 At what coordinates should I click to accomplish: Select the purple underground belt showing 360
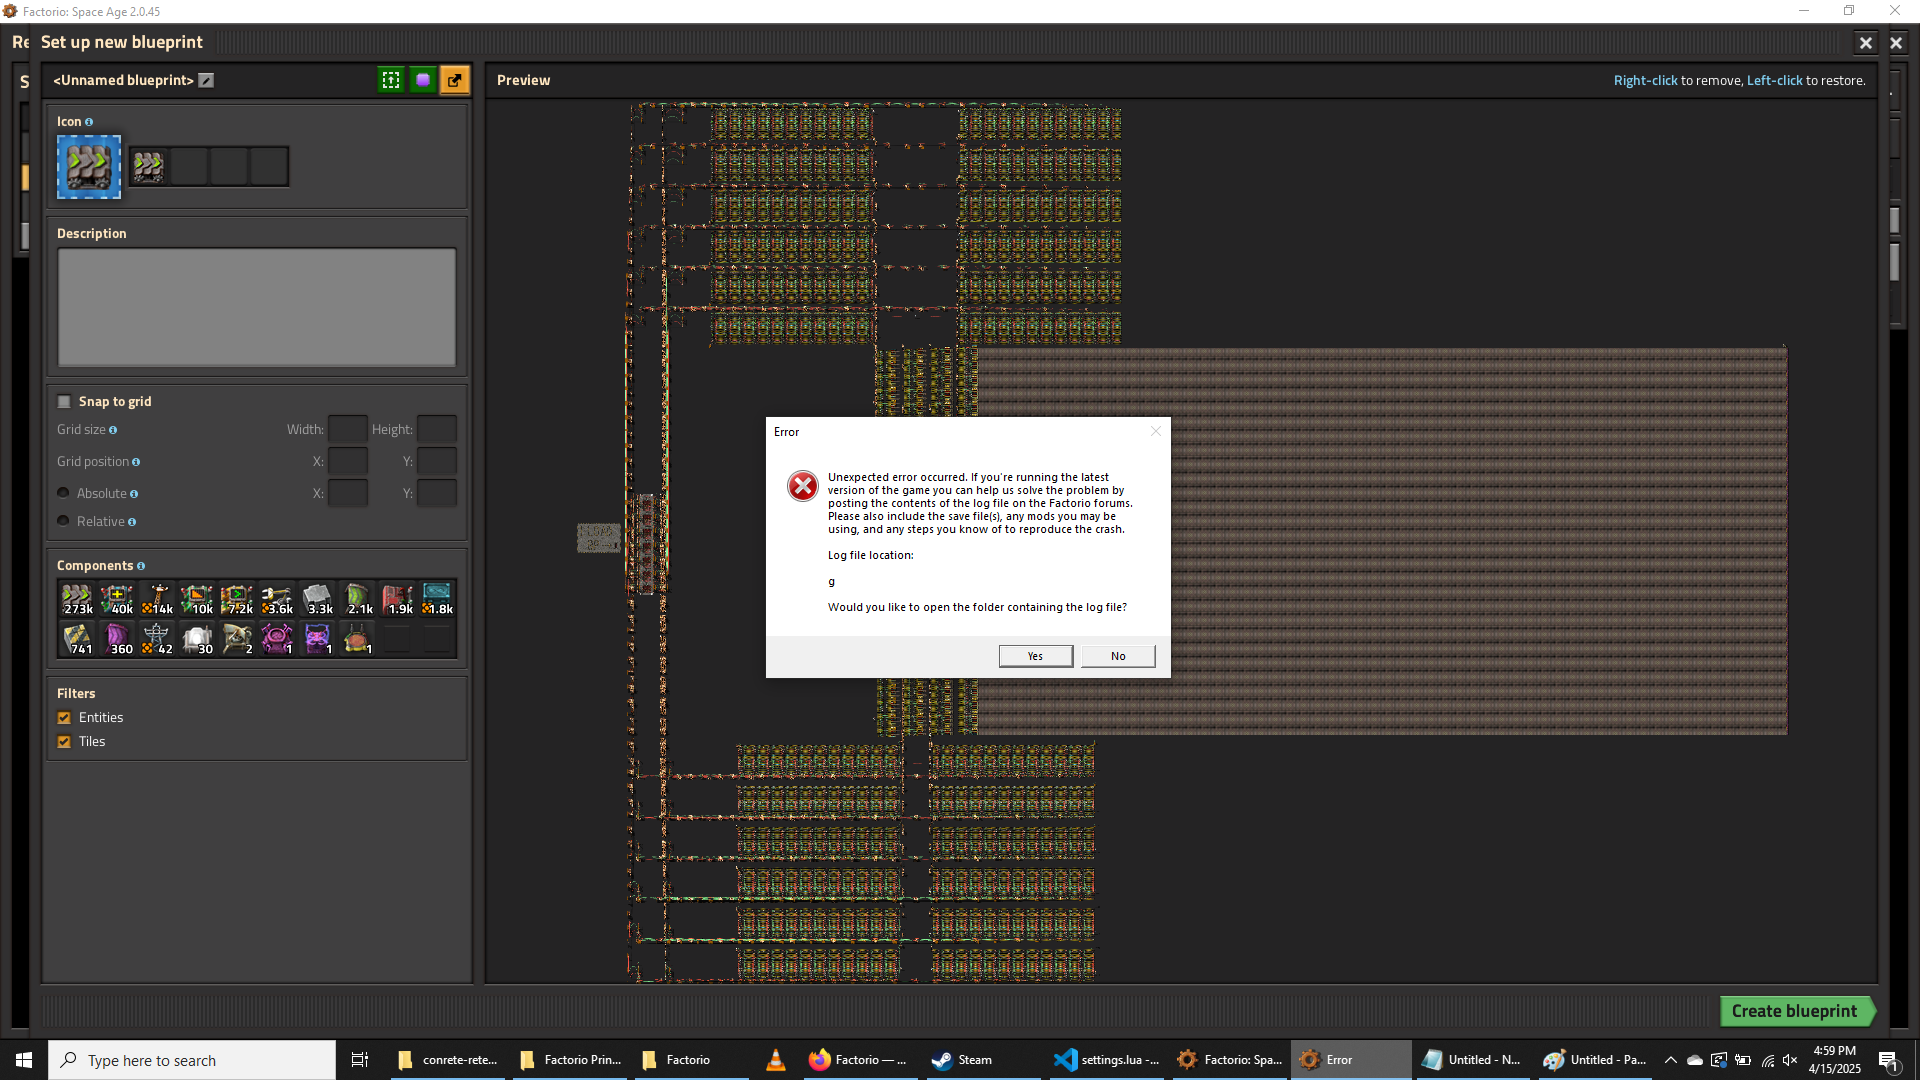click(117, 639)
